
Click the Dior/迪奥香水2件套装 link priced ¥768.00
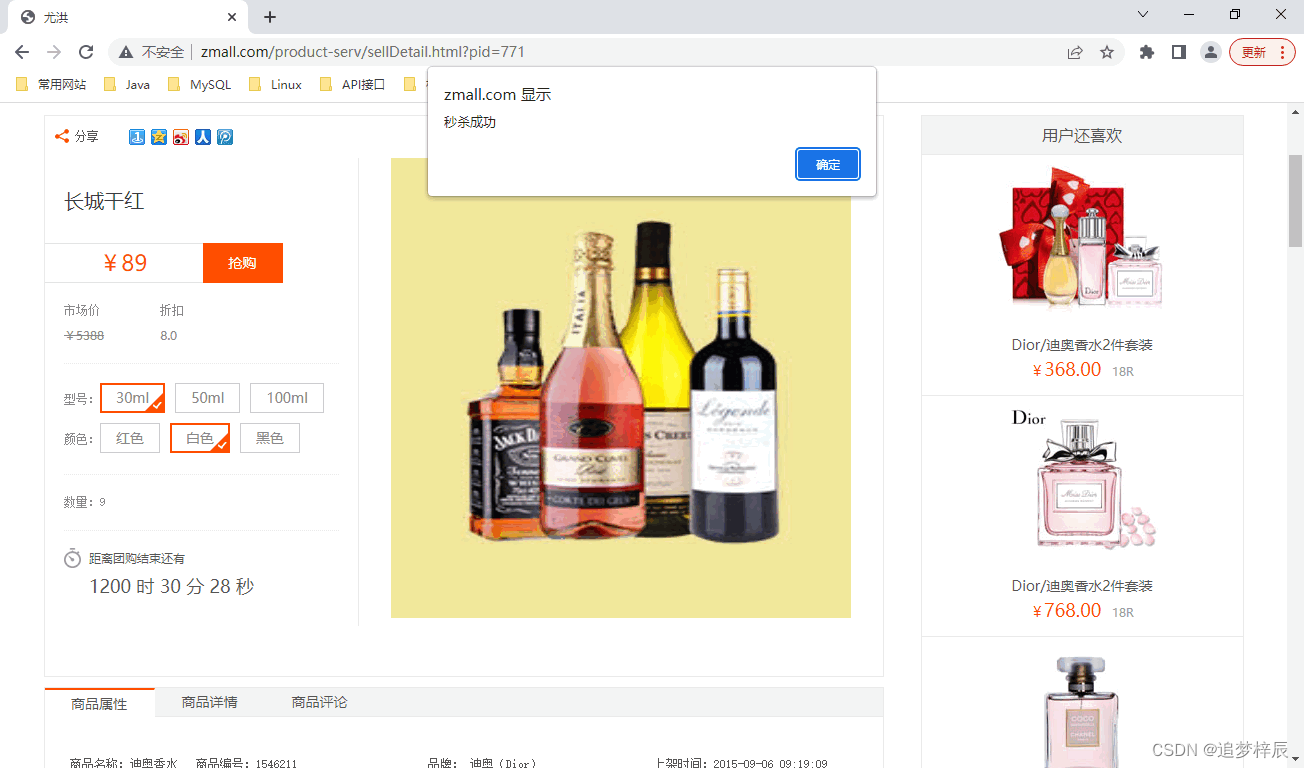click(x=1082, y=586)
